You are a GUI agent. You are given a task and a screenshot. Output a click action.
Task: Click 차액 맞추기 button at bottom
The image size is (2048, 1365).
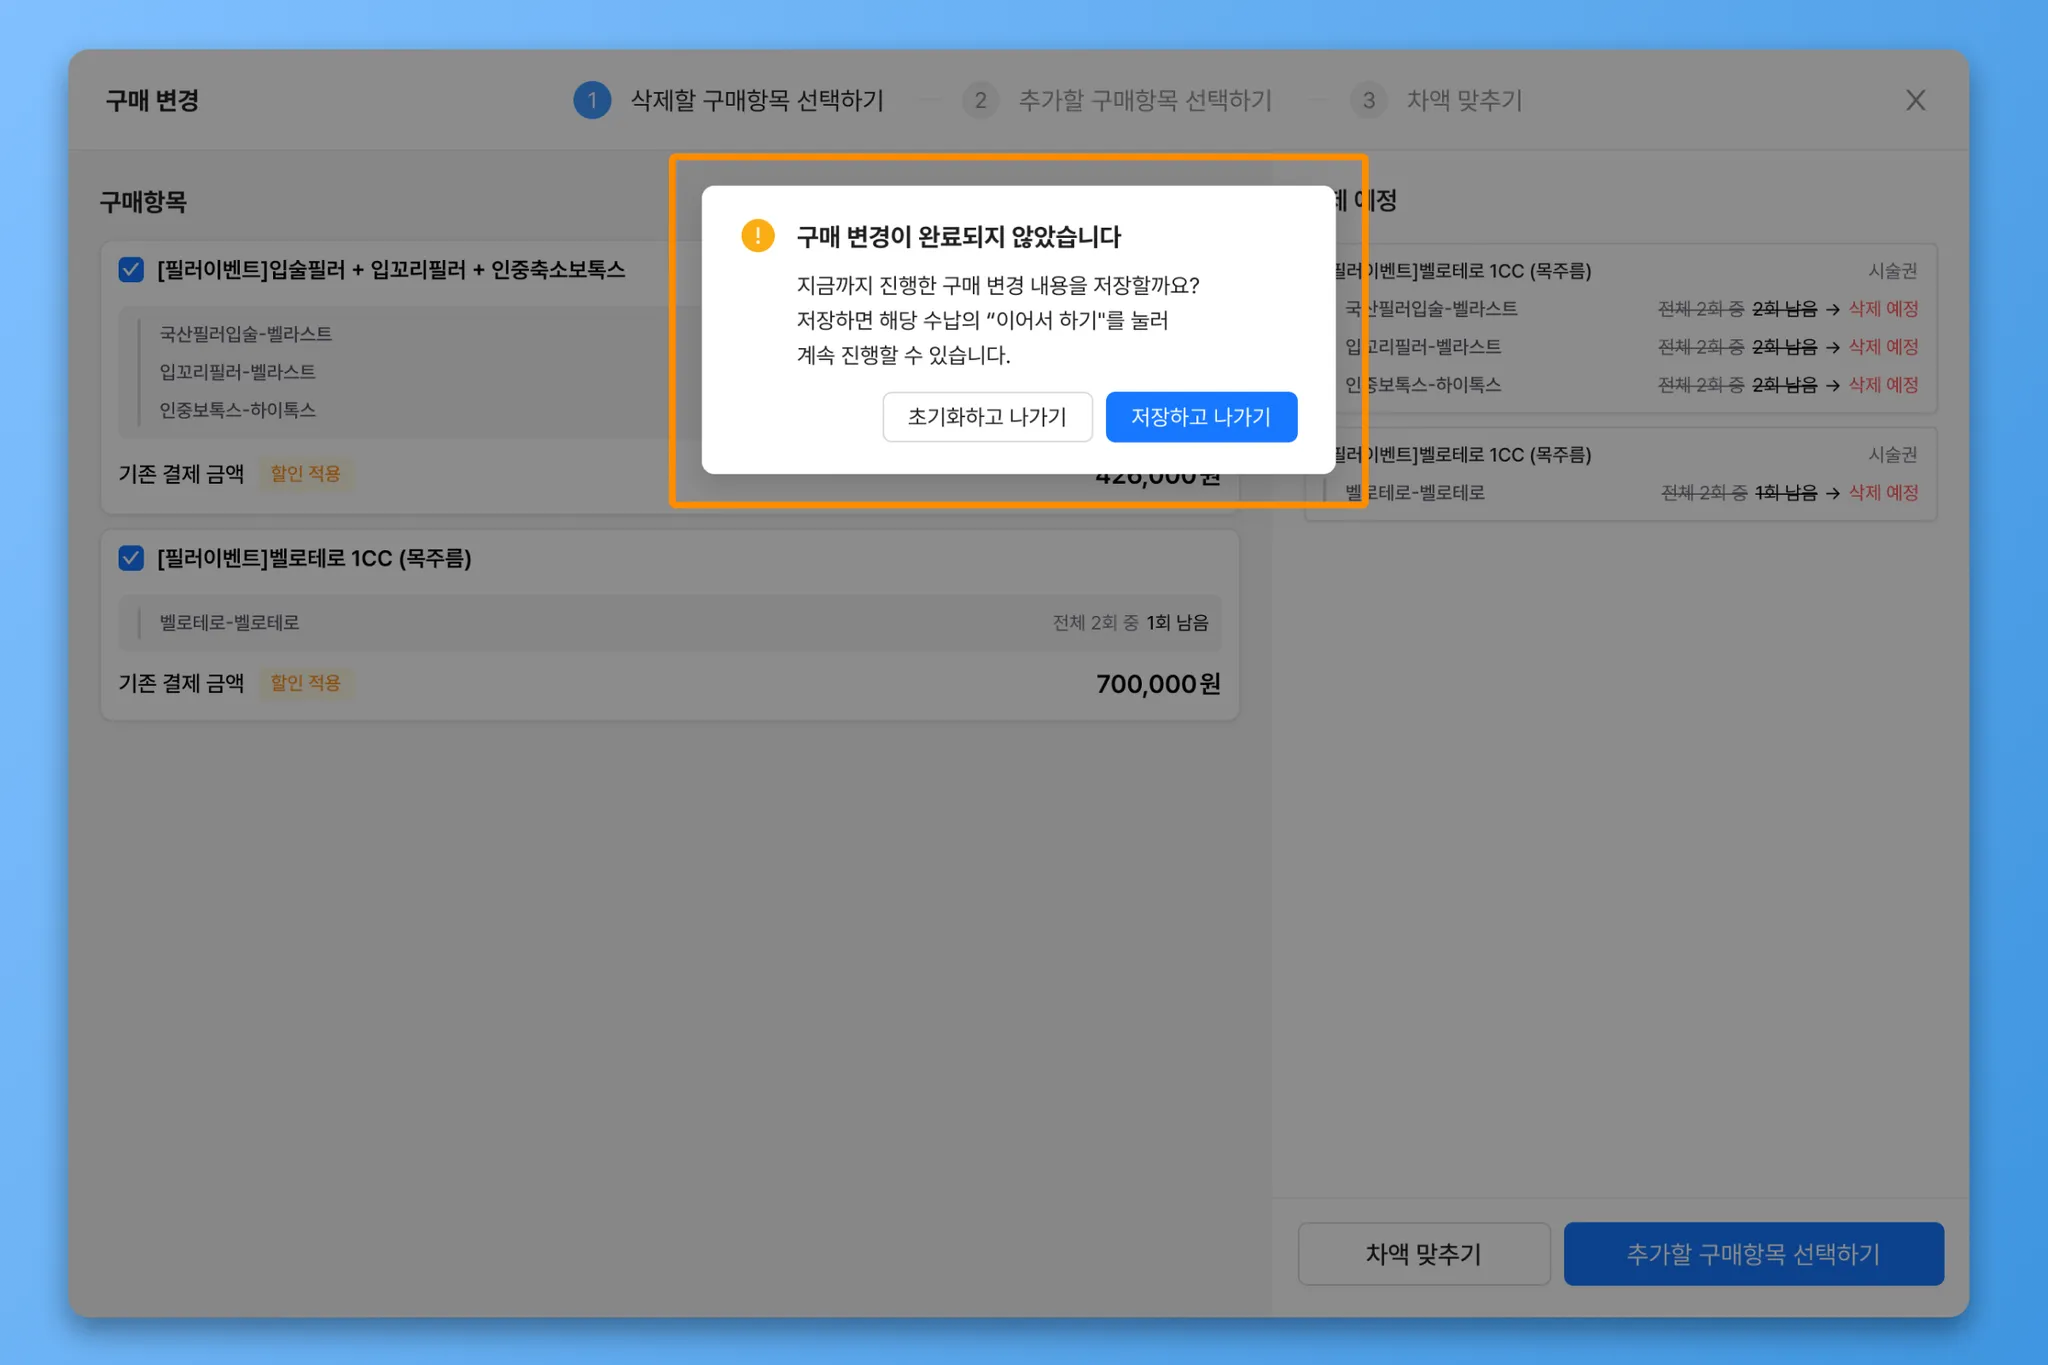point(1423,1253)
